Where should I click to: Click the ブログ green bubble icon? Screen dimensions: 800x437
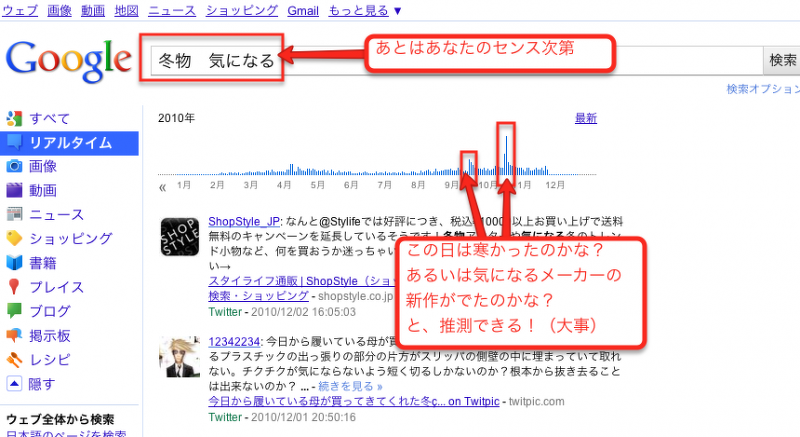(14, 311)
